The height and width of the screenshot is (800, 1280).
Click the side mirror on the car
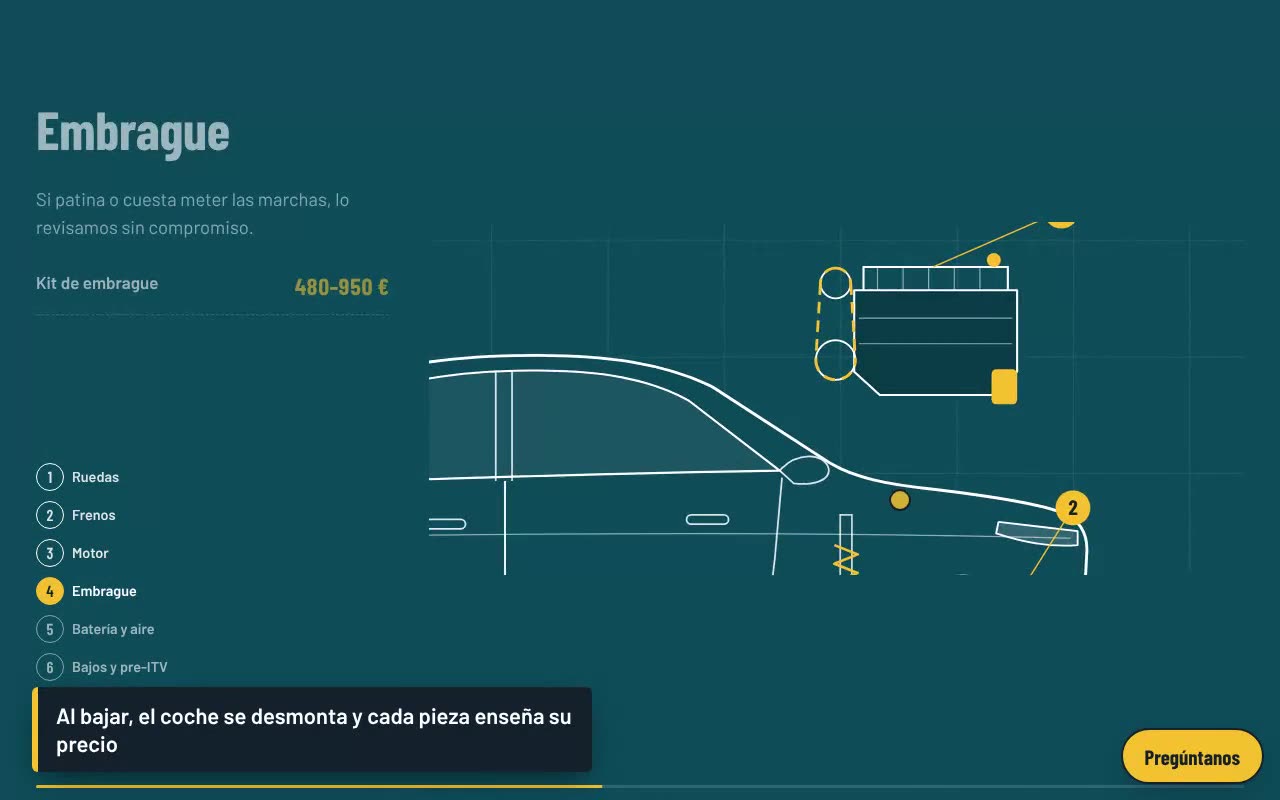click(x=804, y=470)
